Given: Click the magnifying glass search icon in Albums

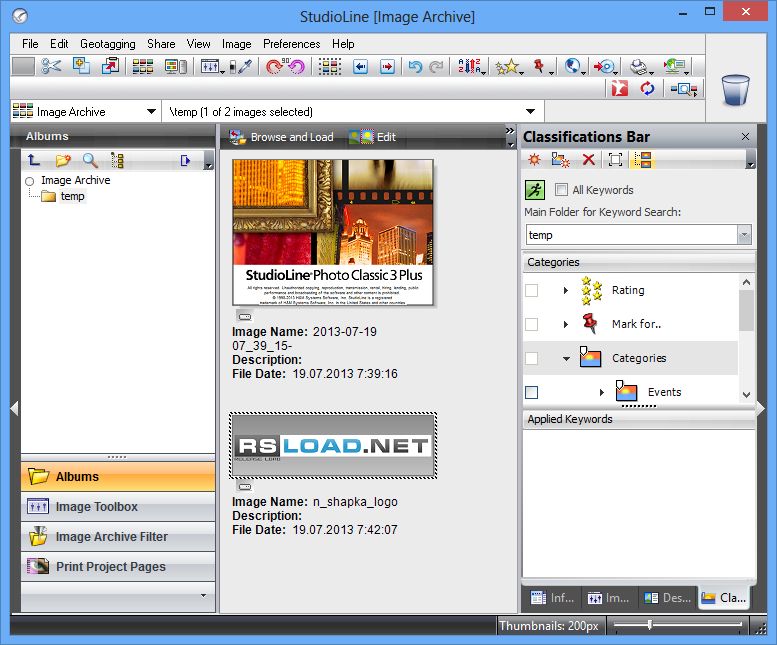Looking at the screenshot, I should pos(90,160).
